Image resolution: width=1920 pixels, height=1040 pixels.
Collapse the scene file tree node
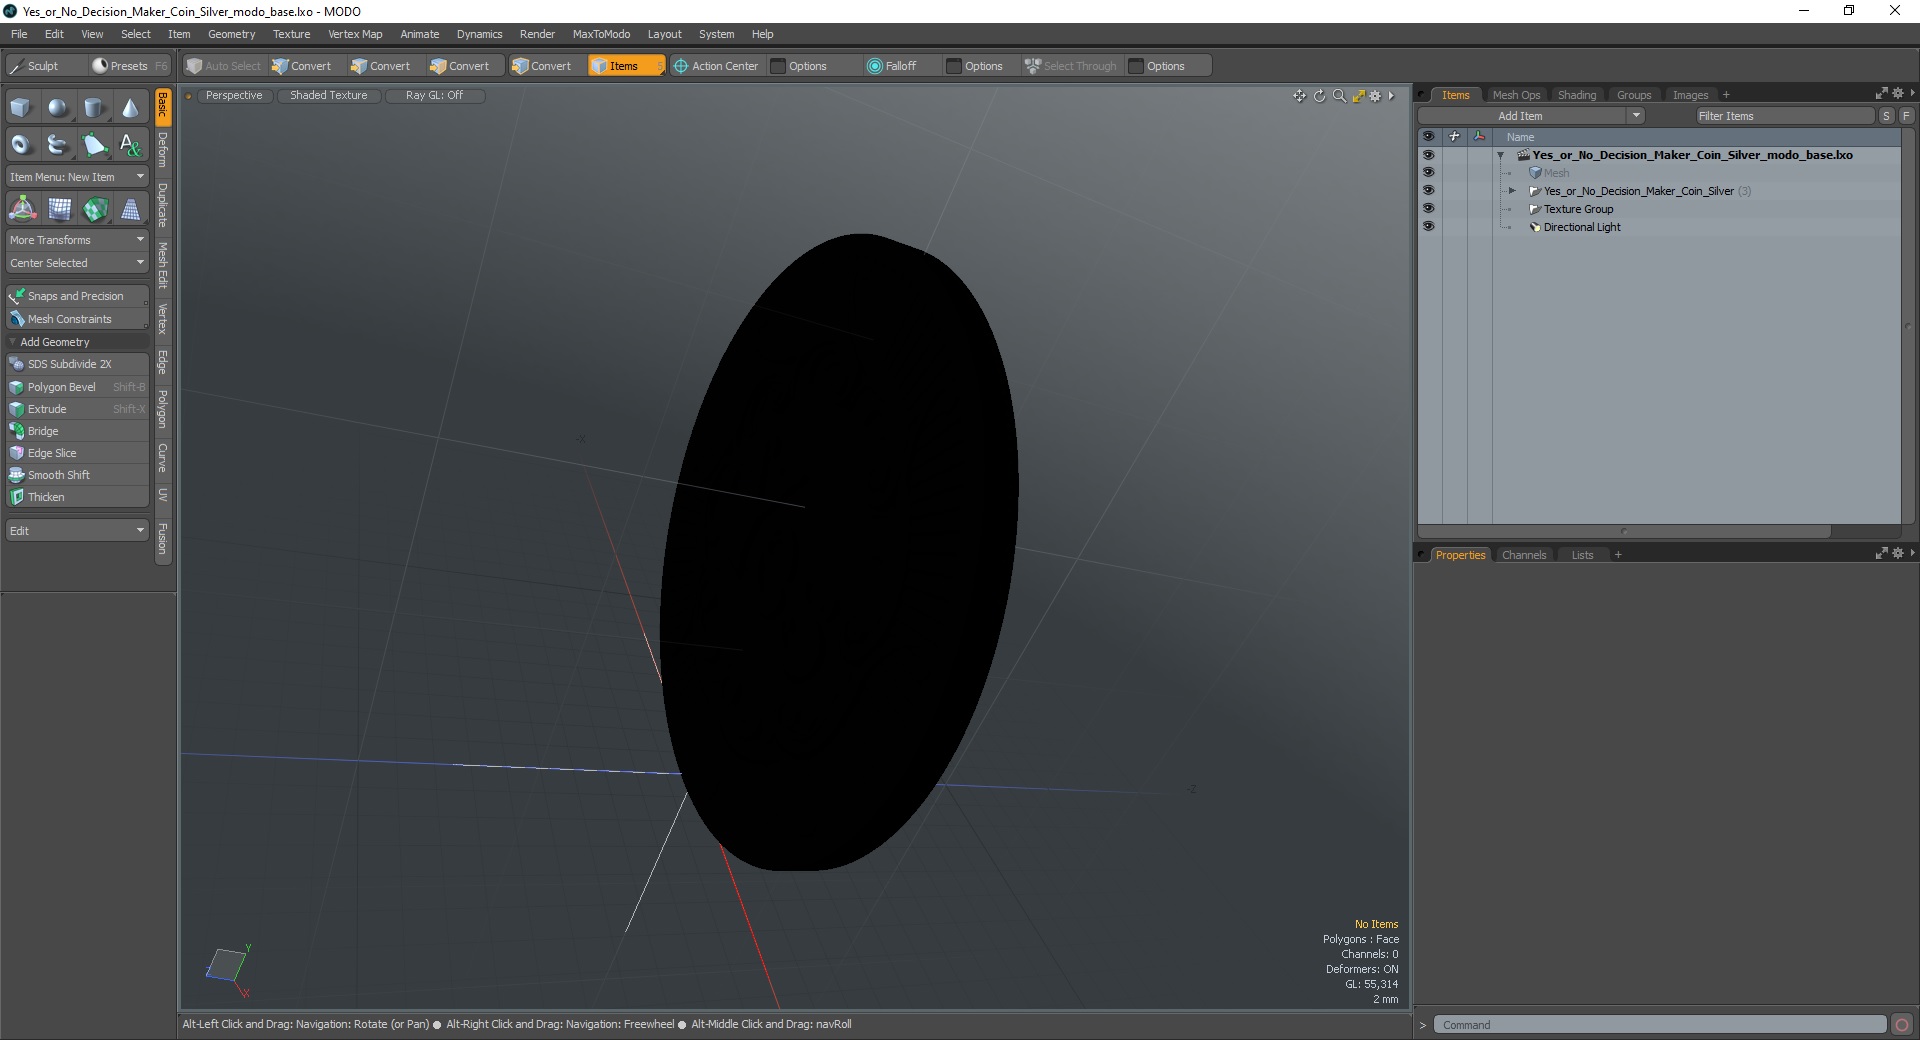pyautogui.click(x=1500, y=155)
